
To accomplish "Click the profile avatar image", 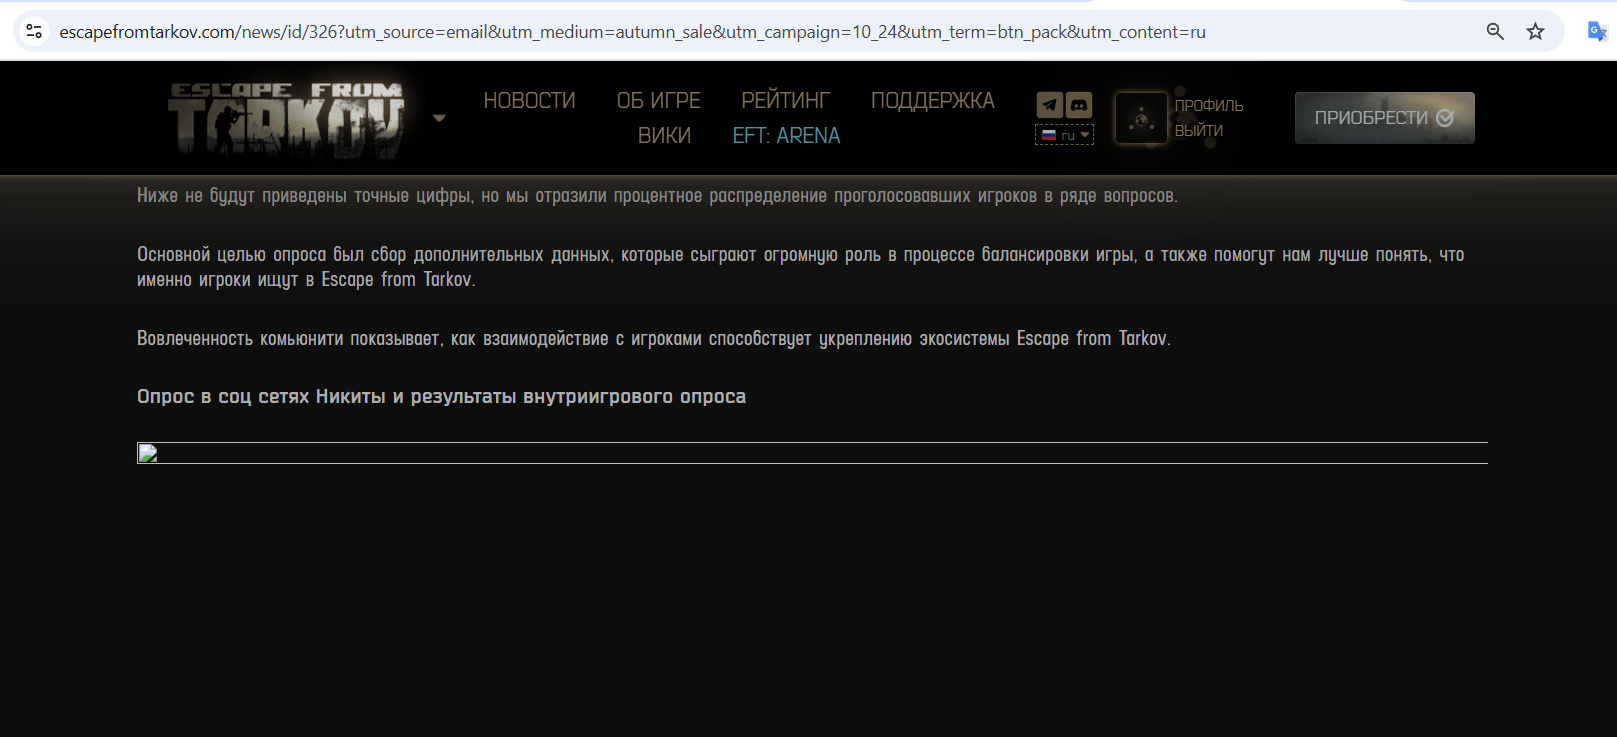I will pos(1141,118).
